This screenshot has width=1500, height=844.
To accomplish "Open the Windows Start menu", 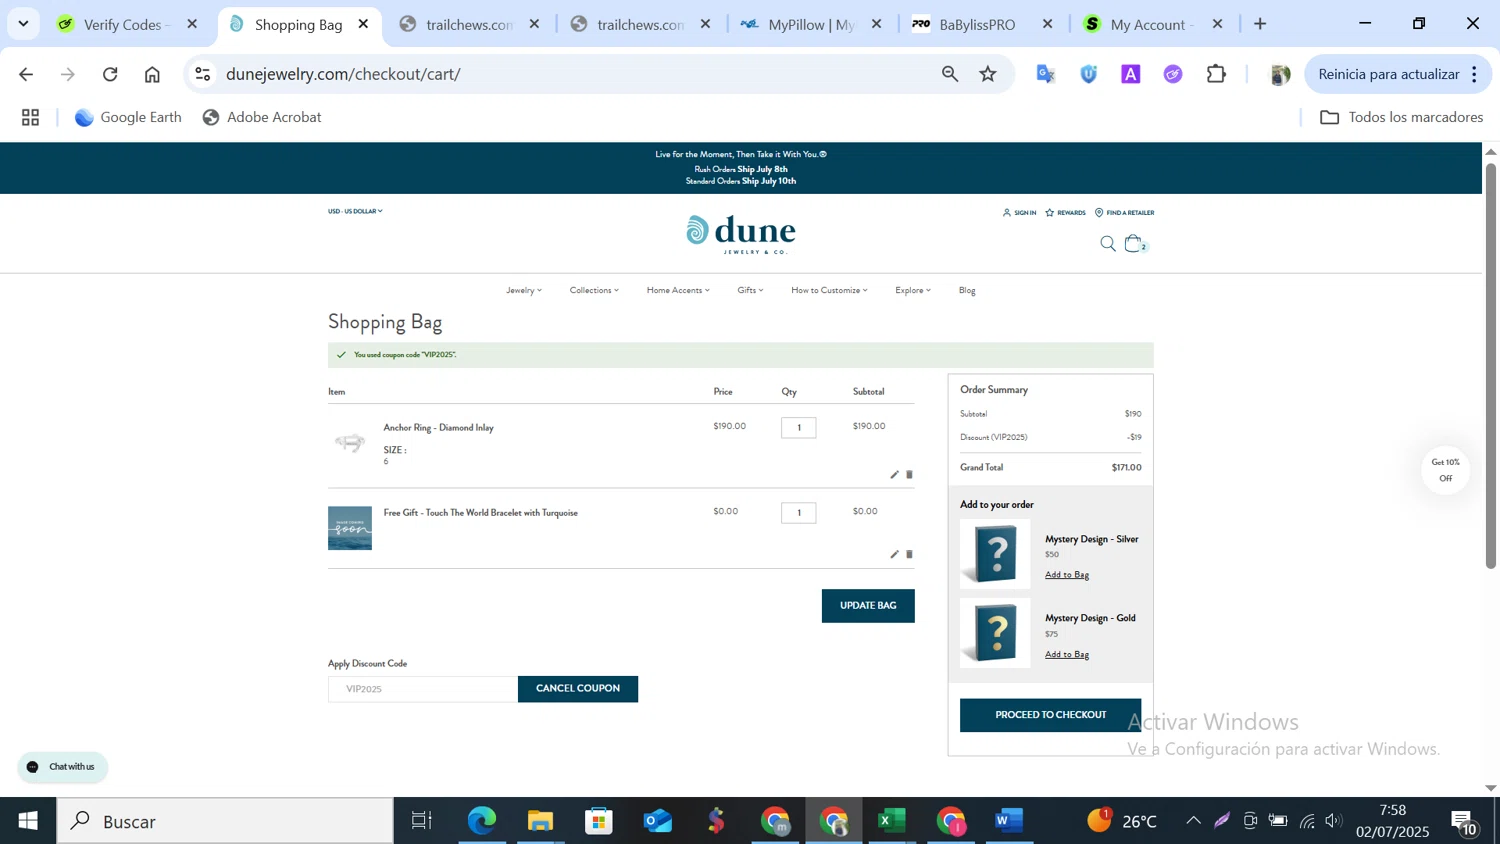I will 28,821.
